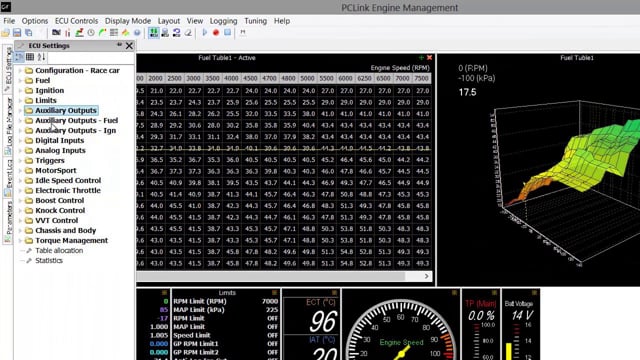640x360 pixels.
Task: Switch ECU Settings to grid view icon
Action: point(30,57)
